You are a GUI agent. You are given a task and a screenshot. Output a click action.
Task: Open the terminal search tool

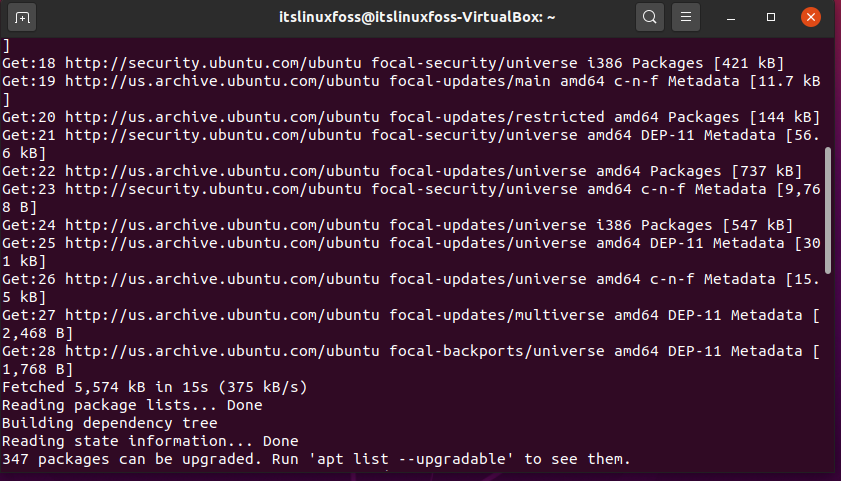tap(650, 17)
